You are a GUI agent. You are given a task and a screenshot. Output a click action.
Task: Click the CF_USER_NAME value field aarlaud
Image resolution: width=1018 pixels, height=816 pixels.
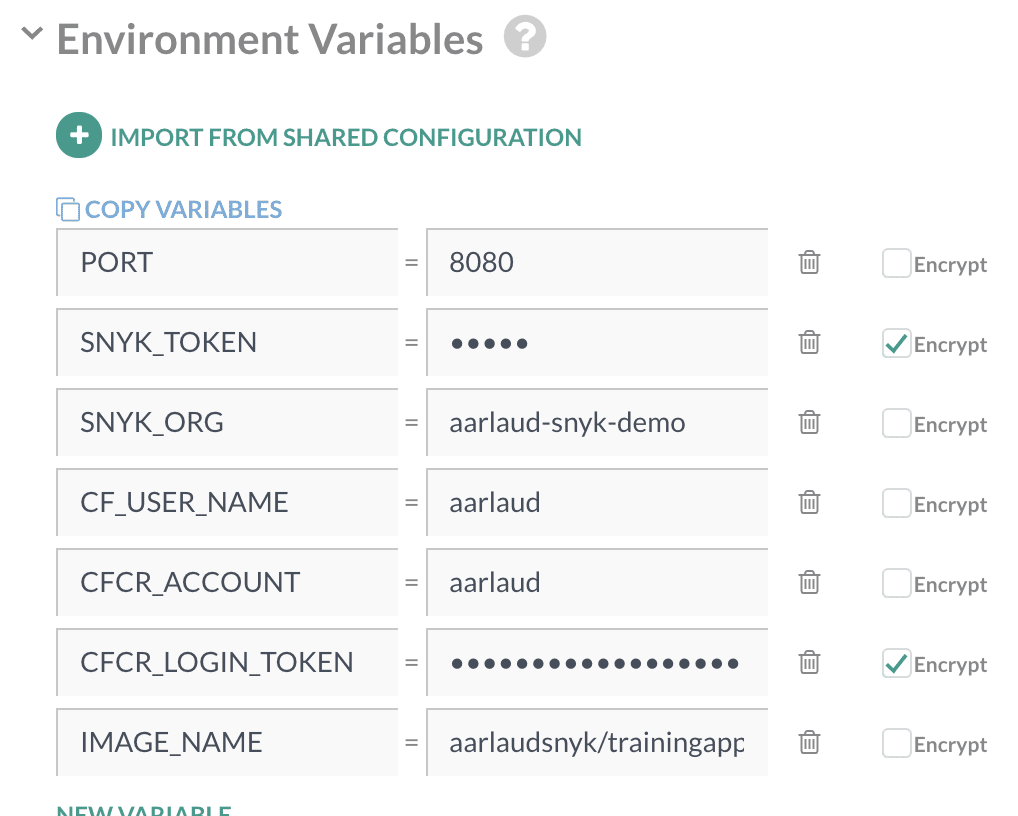(x=597, y=502)
